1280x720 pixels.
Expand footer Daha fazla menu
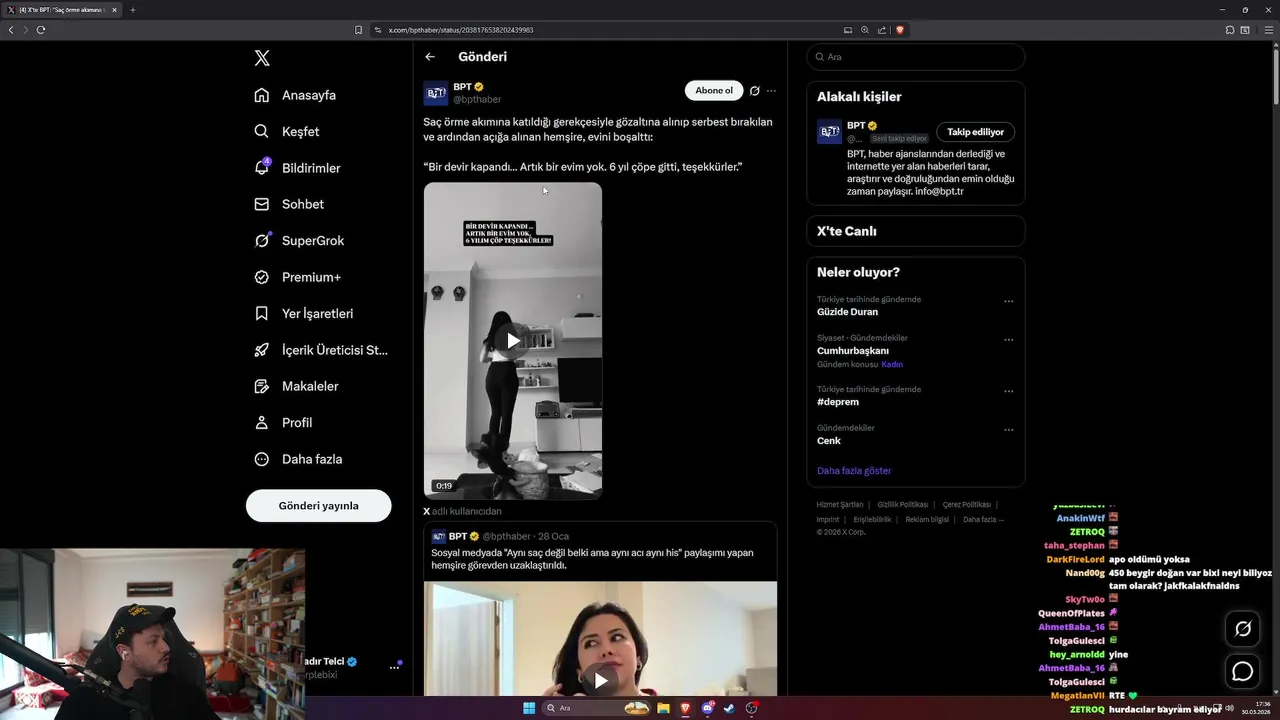coord(984,520)
